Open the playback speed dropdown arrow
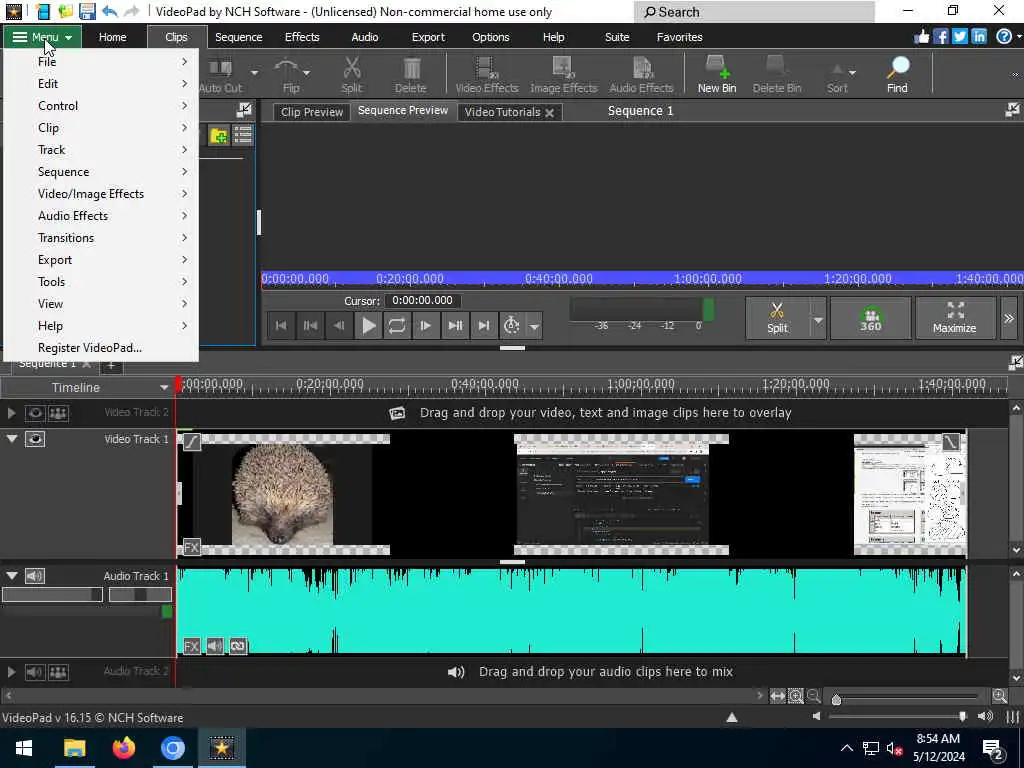The height and width of the screenshot is (768, 1024). tap(534, 325)
